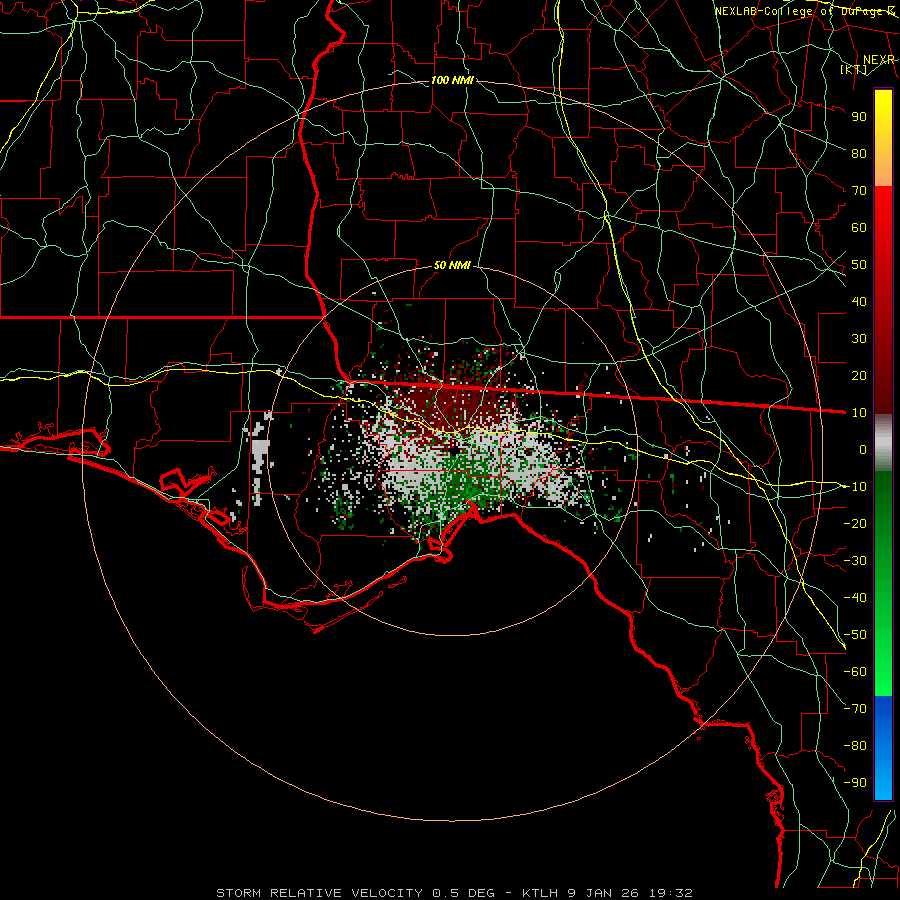Select the -40 value on velocity scale

(x=855, y=598)
